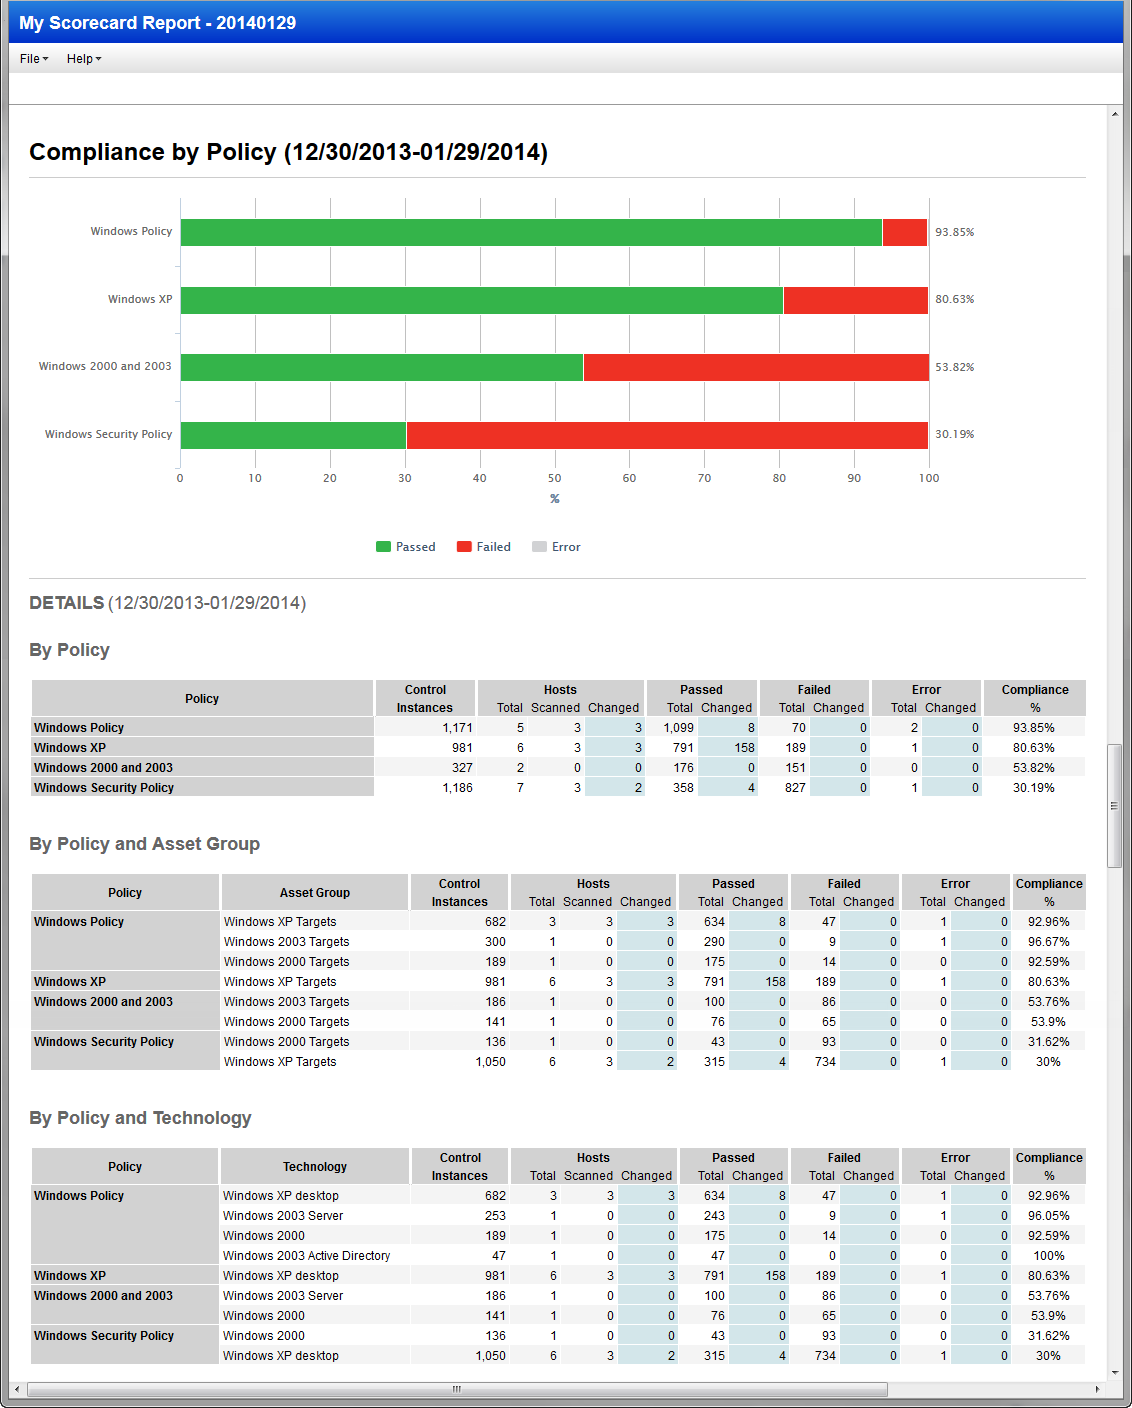Select the Windows XP row in By Policy table
Image resolution: width=1132 pixels, height=1408 pixels.
(200, 747)
